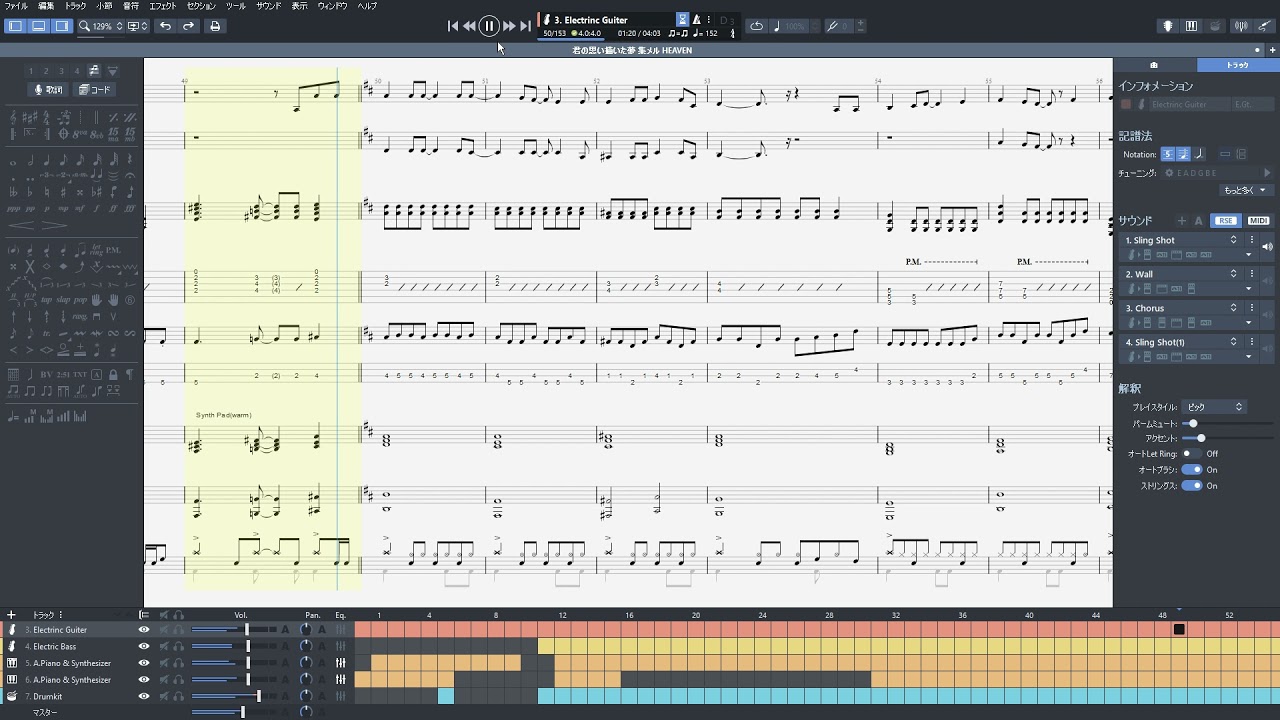Open the 2. Wall sound selector
The image size is (1280, 720).
tap(1181, 274)
